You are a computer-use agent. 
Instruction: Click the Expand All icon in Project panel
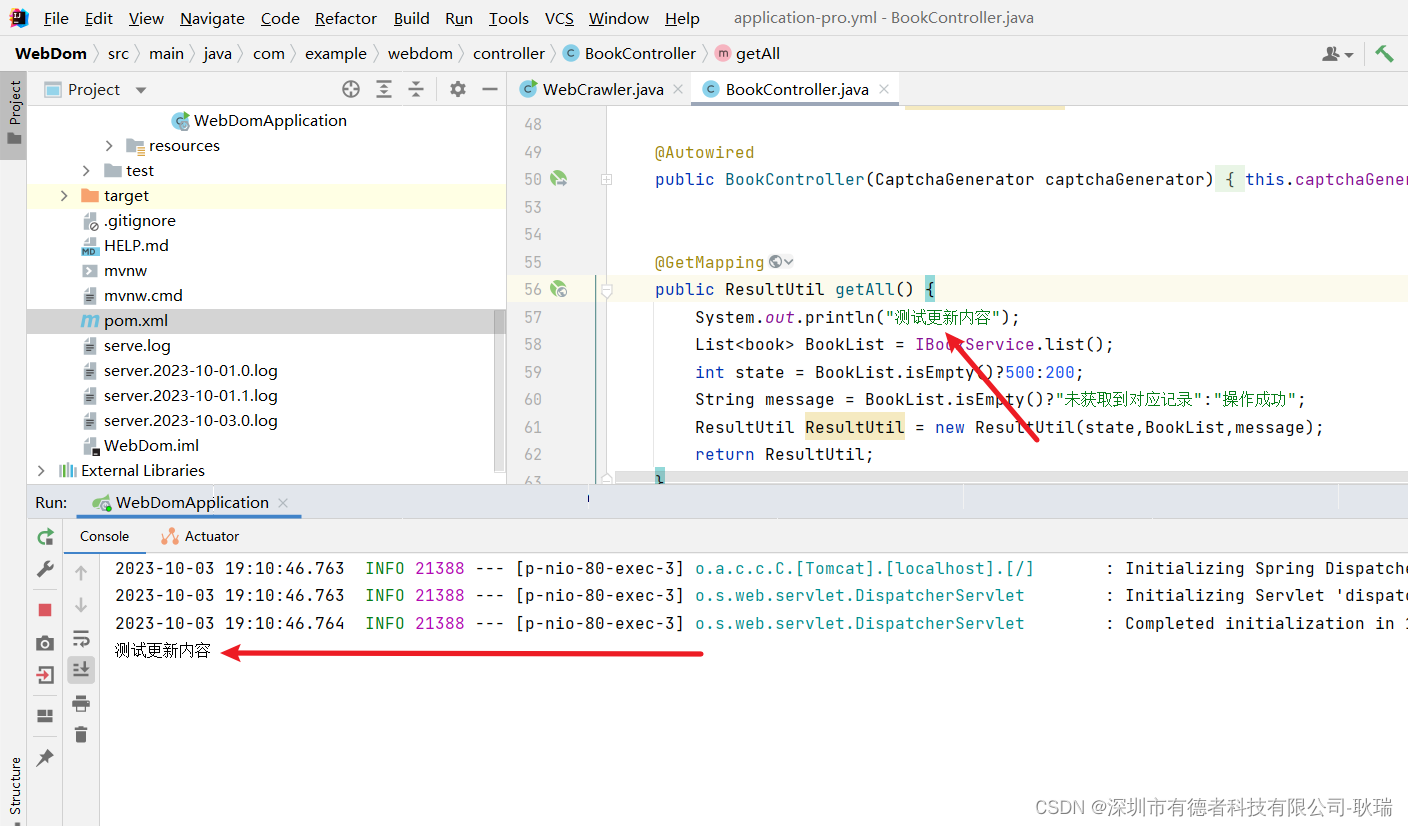pyautogui.click(x=384, y=89)
